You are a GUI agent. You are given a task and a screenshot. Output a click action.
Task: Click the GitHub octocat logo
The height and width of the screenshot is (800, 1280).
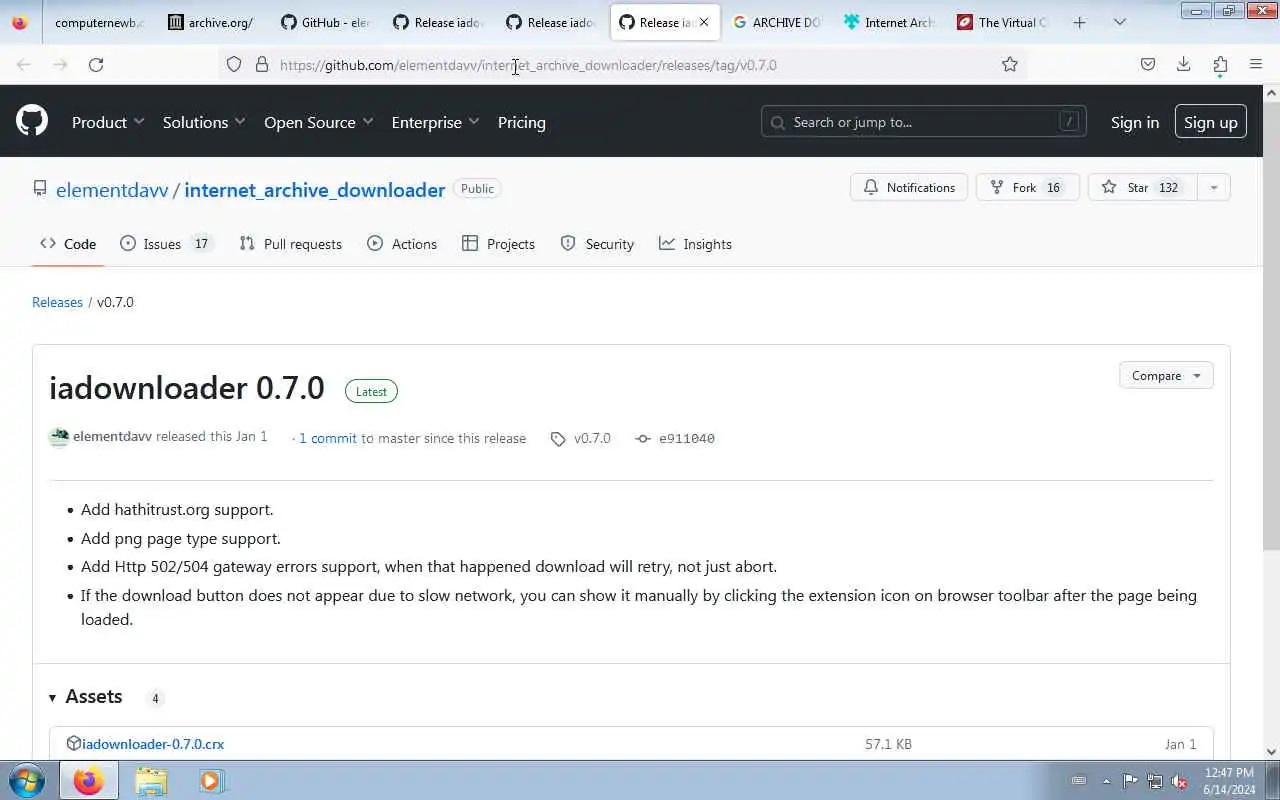pyautogui.click(x=32, y=121)
